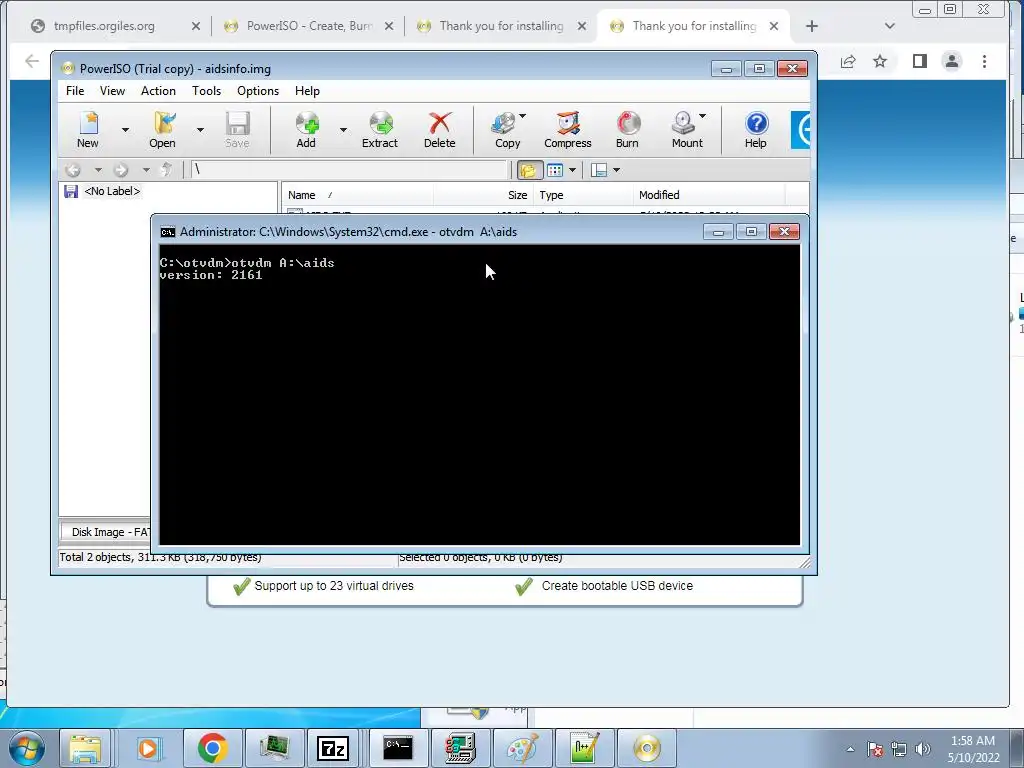Open an image with the Open icon
This screenshot has width=1024, height=768.
pyautogui.click(x=163, y=130)
